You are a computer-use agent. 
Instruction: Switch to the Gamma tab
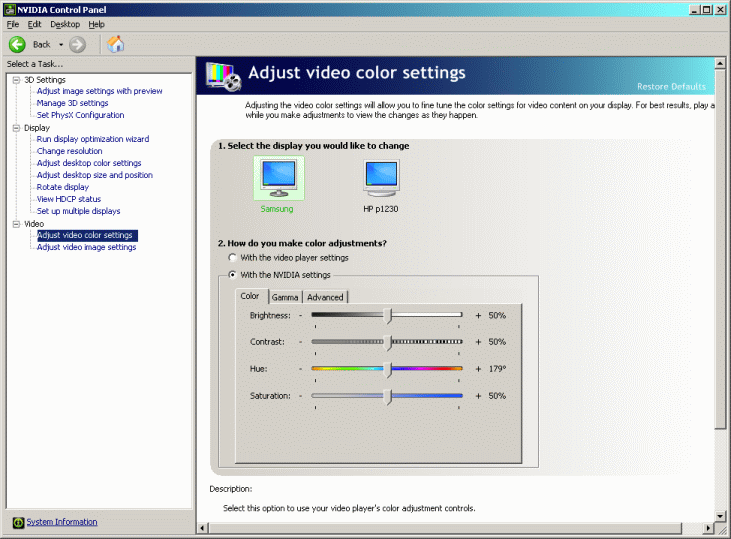pos(285,297)
